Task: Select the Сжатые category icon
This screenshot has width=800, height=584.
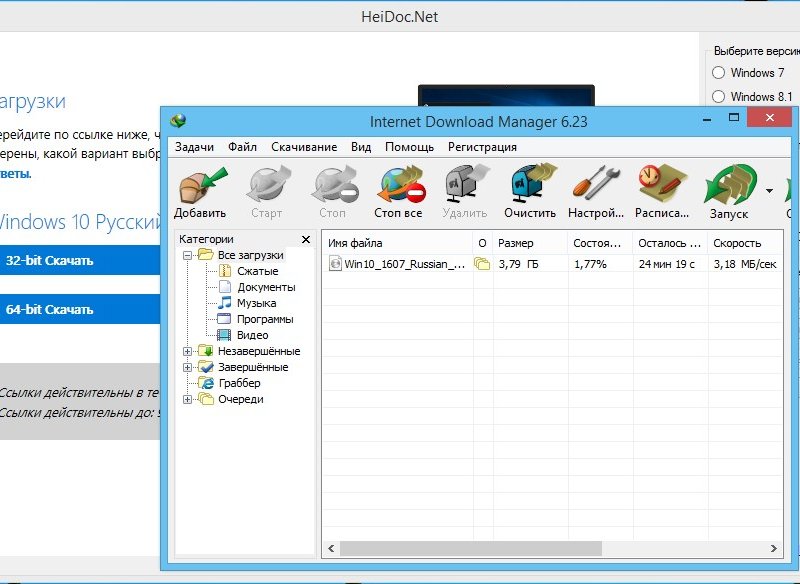Action: pyautogui.click(x=225, y=271)
